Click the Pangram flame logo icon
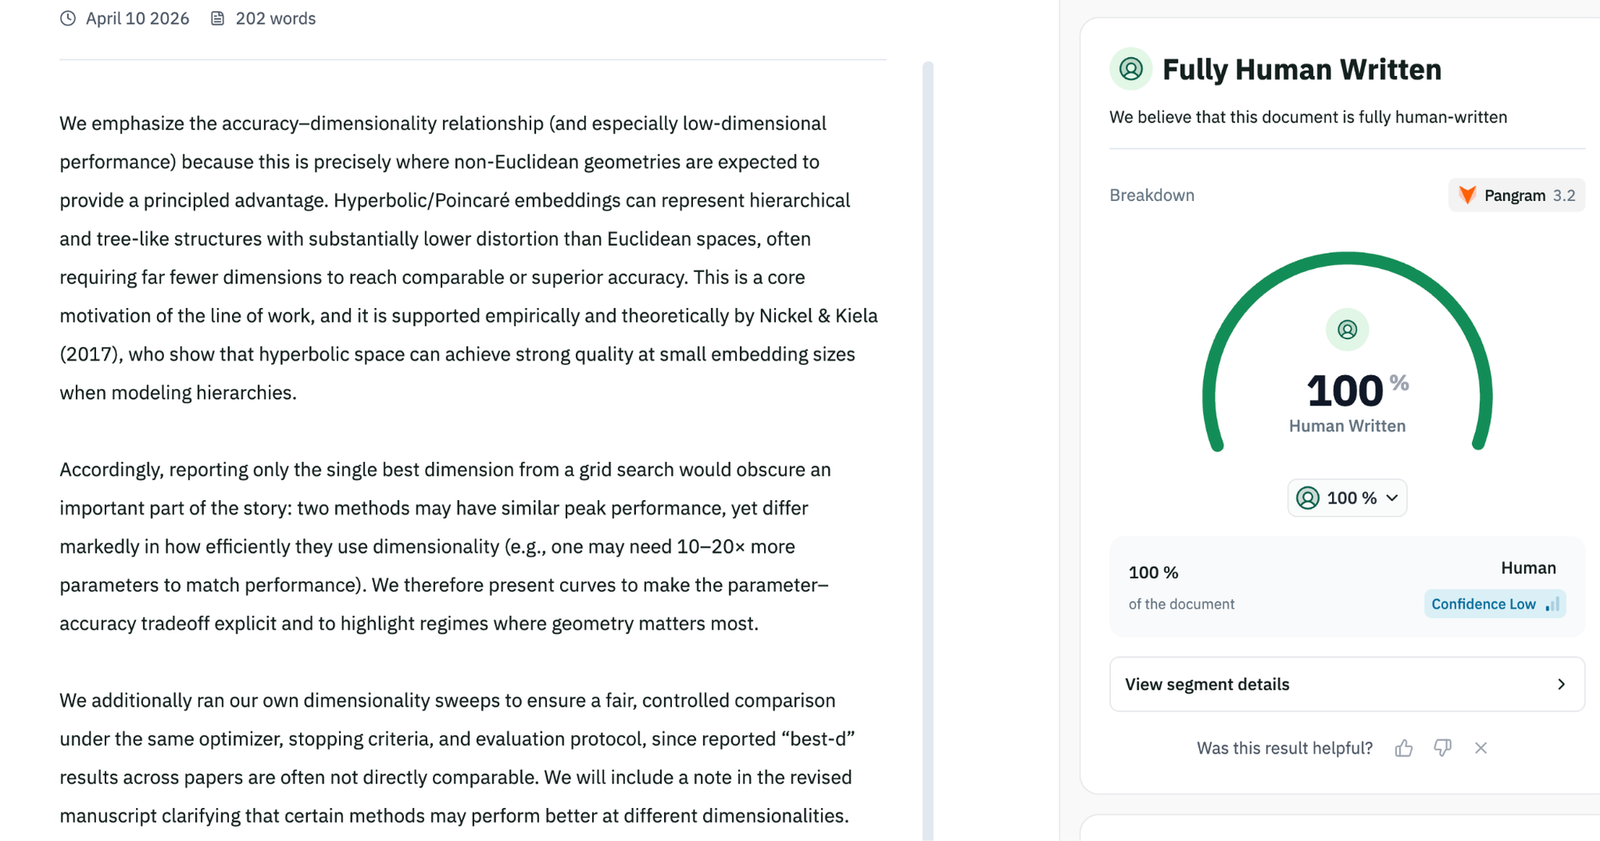This screenshot has height=841, width=1600. pos(1467,195)
